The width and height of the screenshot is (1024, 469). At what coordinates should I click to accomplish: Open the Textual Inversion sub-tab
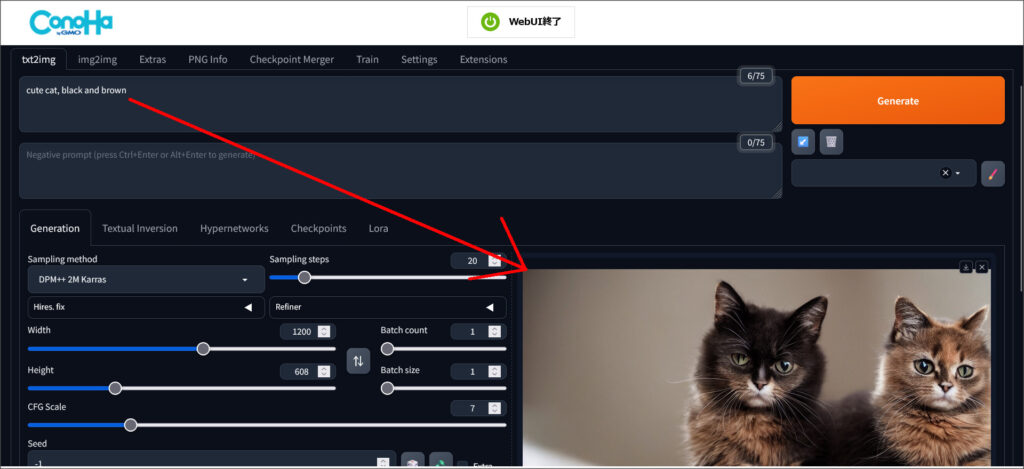coord(140,229)
